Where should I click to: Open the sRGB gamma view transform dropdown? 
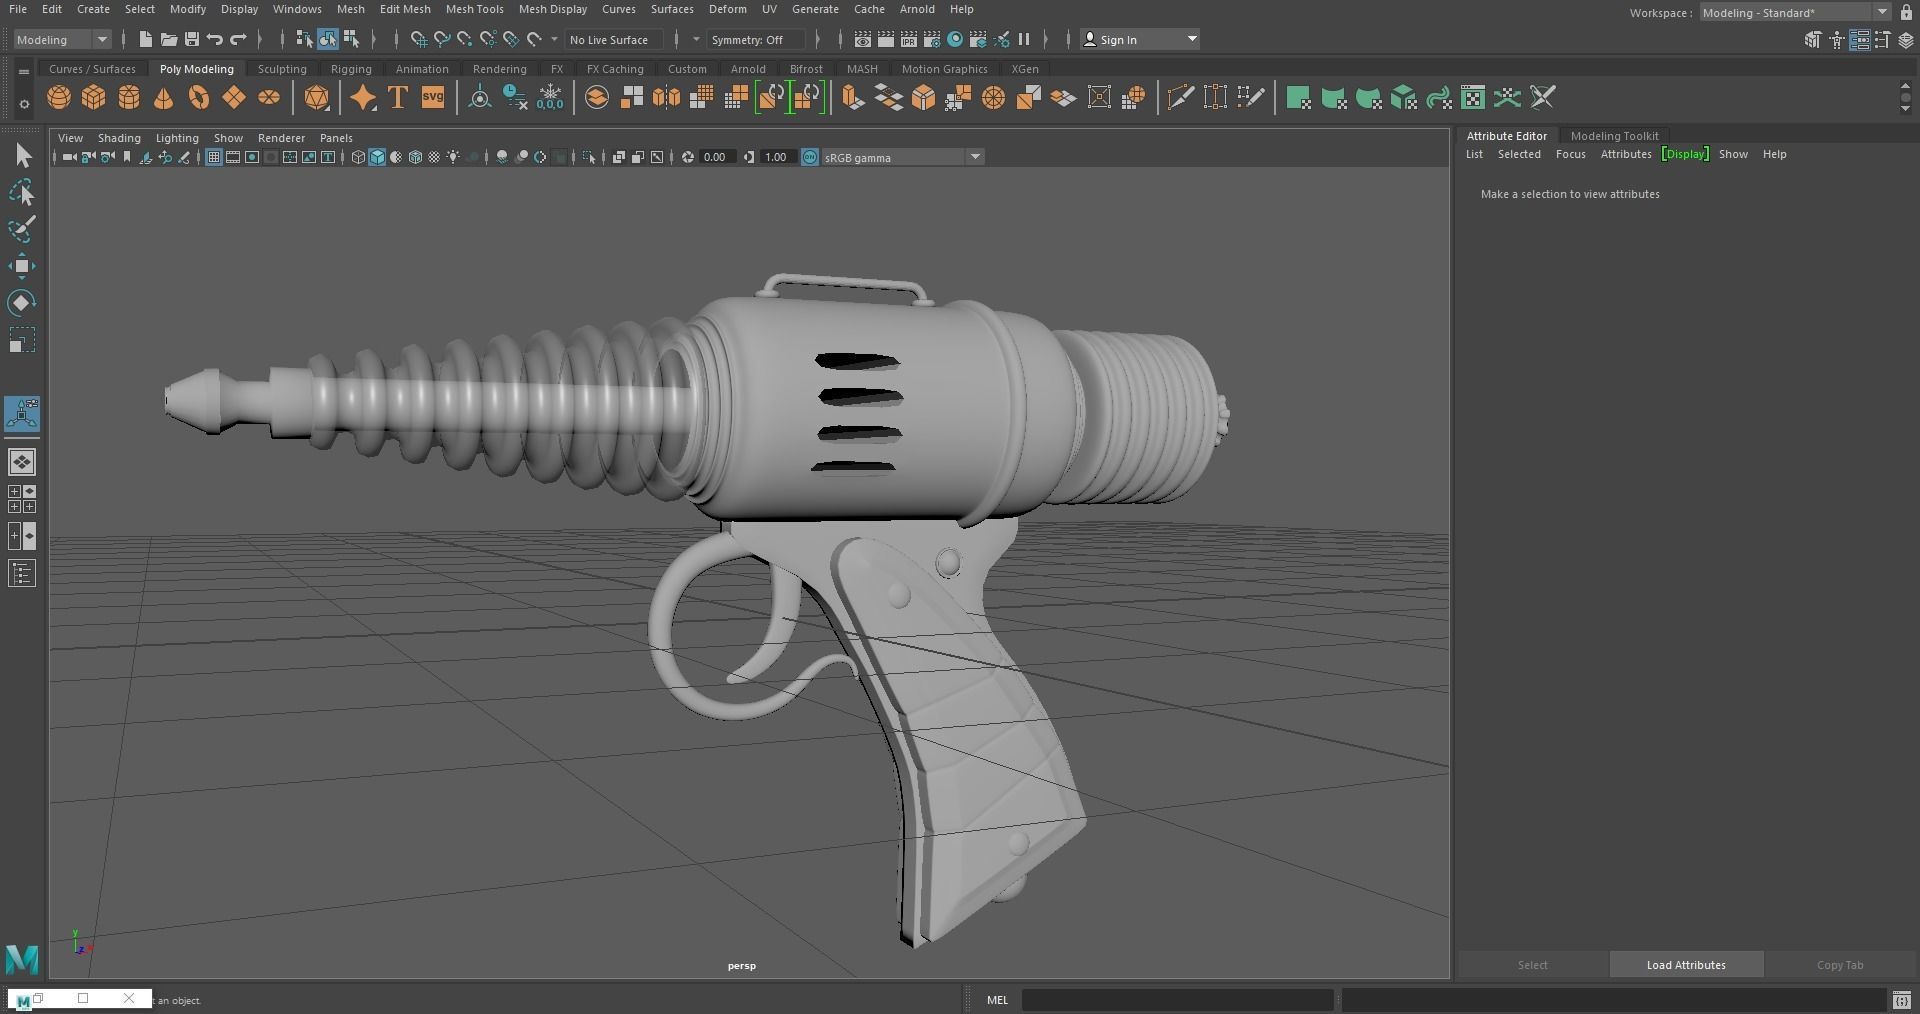pos(975,157)
